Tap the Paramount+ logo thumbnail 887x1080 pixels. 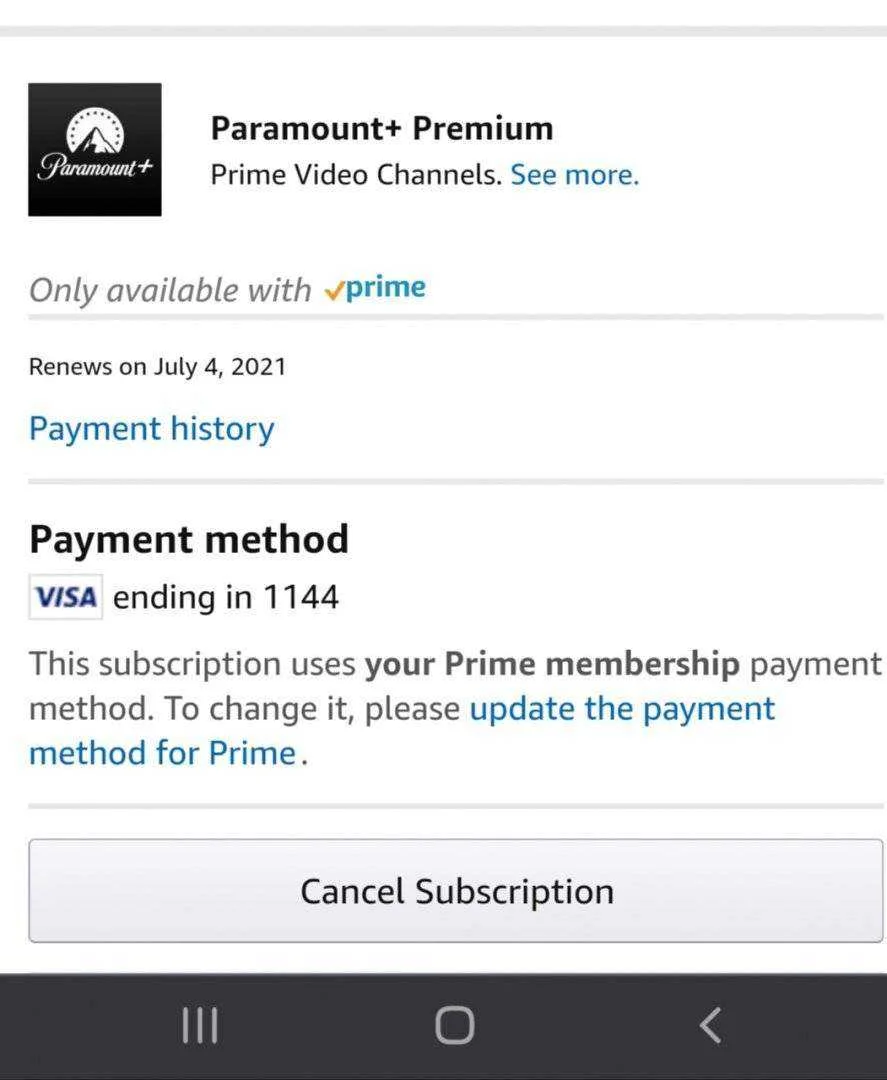pos(95,149)
